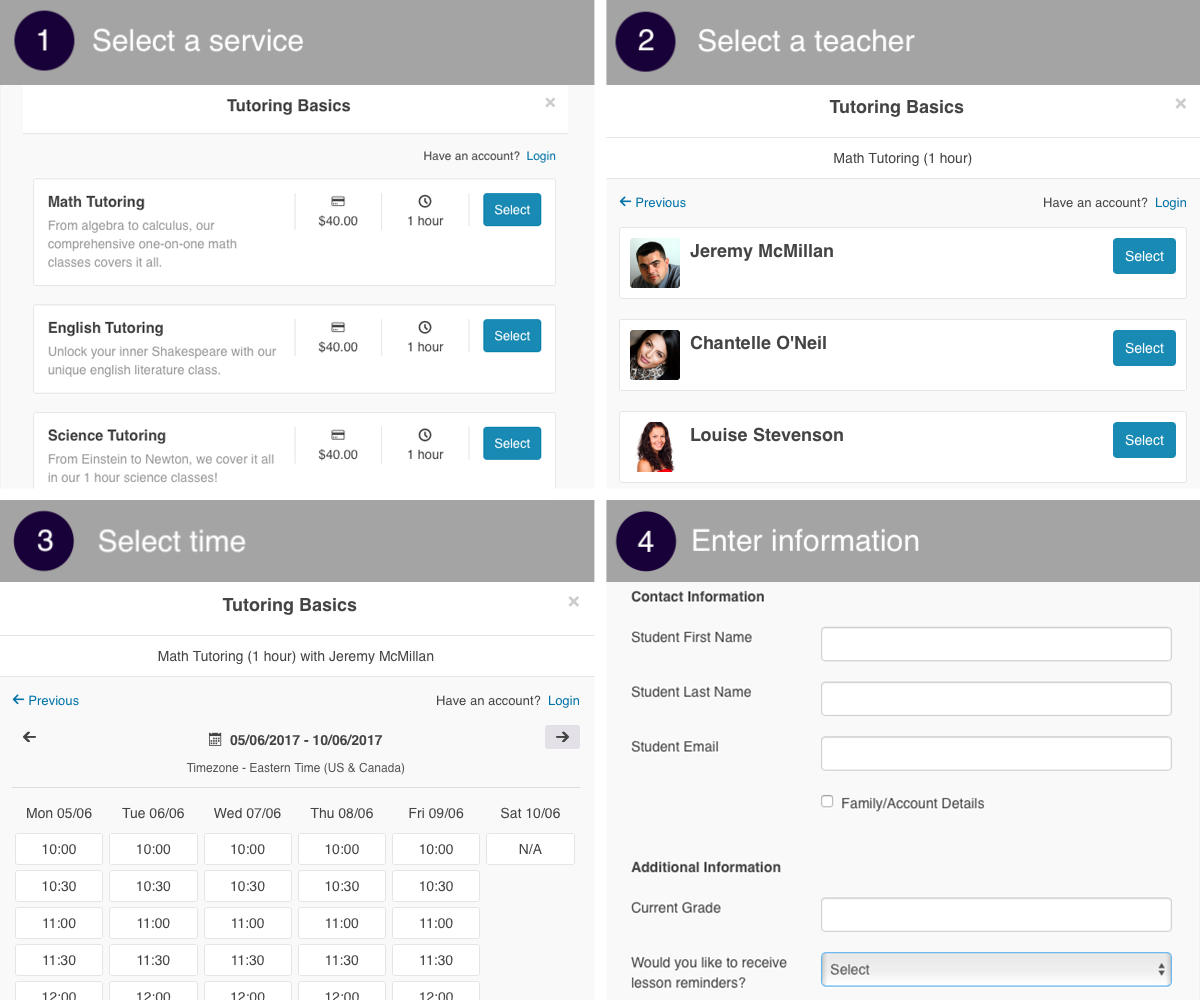Click Chantelle O'Neil's profile photo
The height and width of the screenshot is (1000, 1200).
coord(654,355)
